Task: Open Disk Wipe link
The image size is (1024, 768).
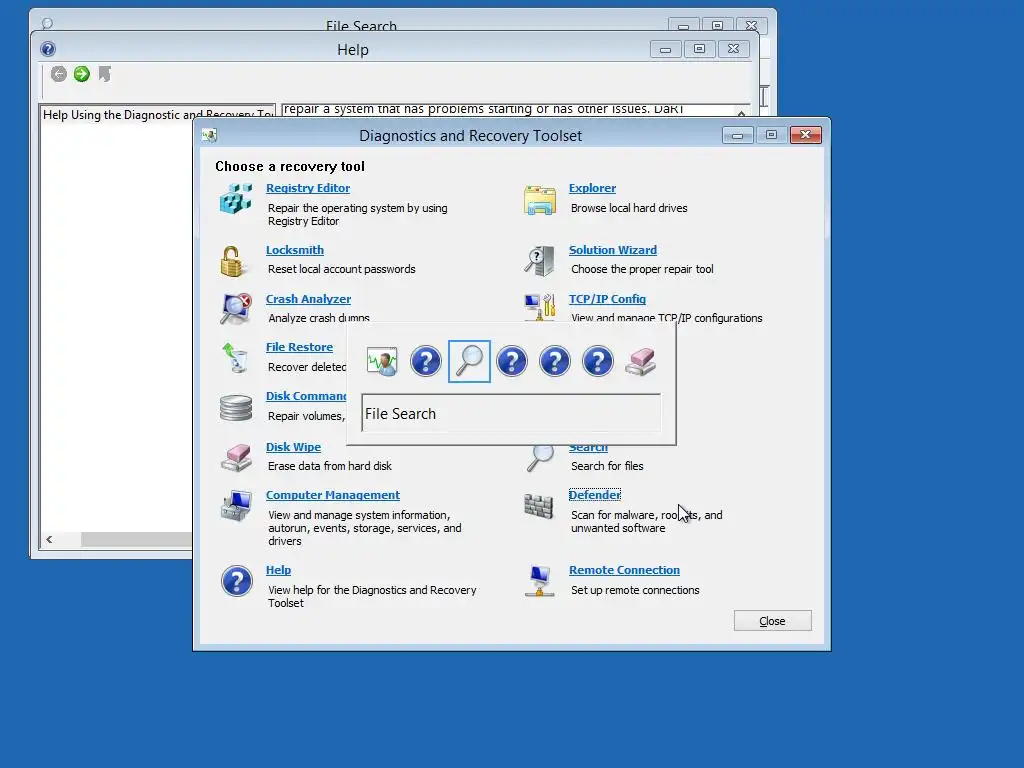Action: [293, 447]
